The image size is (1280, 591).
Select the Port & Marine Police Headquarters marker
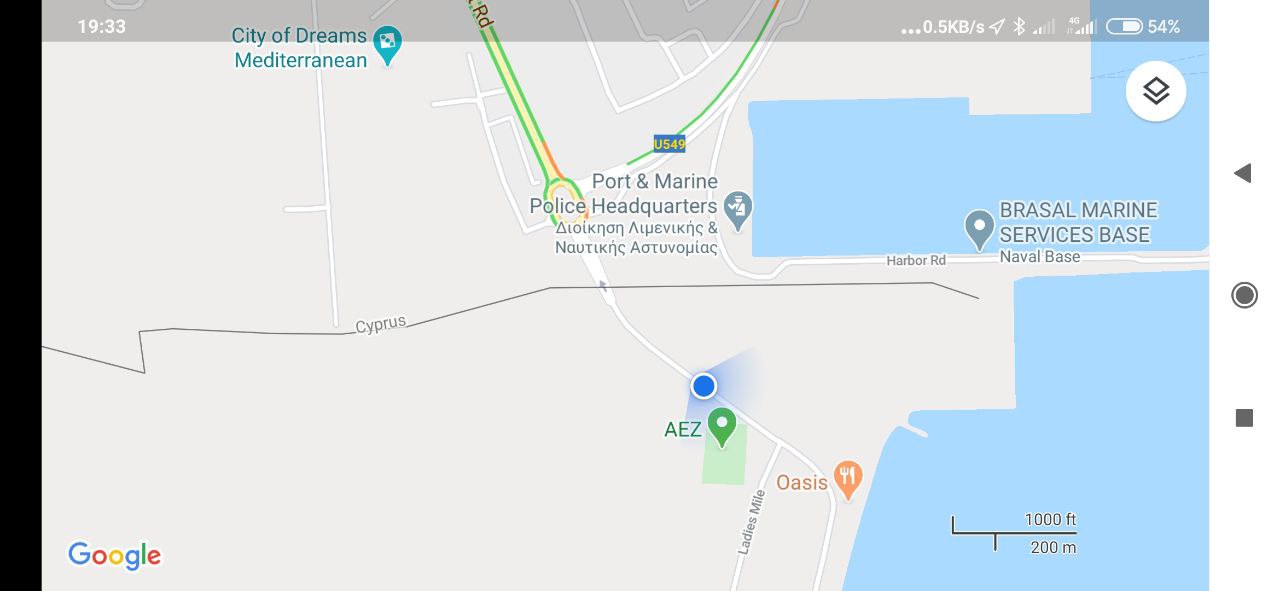[738, 211]
